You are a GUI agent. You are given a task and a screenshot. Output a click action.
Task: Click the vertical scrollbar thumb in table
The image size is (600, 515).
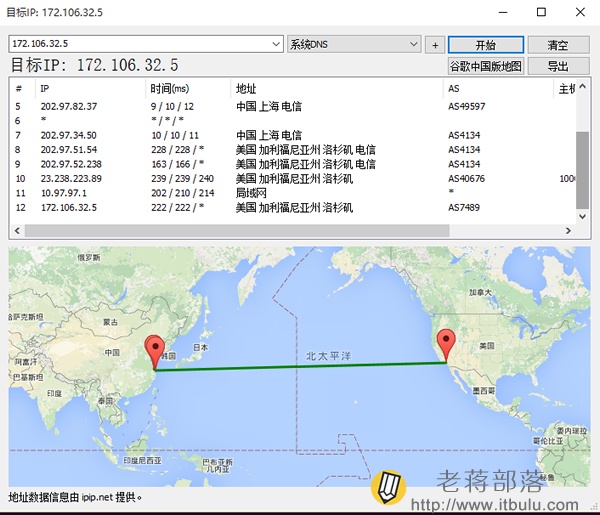582,170
